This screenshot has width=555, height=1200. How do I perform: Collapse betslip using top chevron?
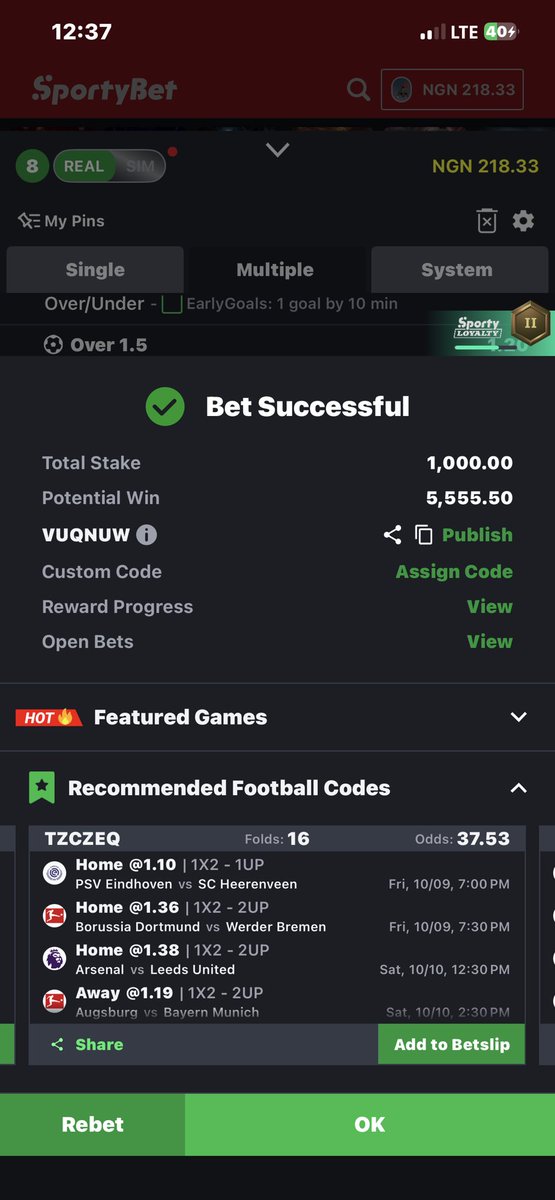(x=278, y=150)
